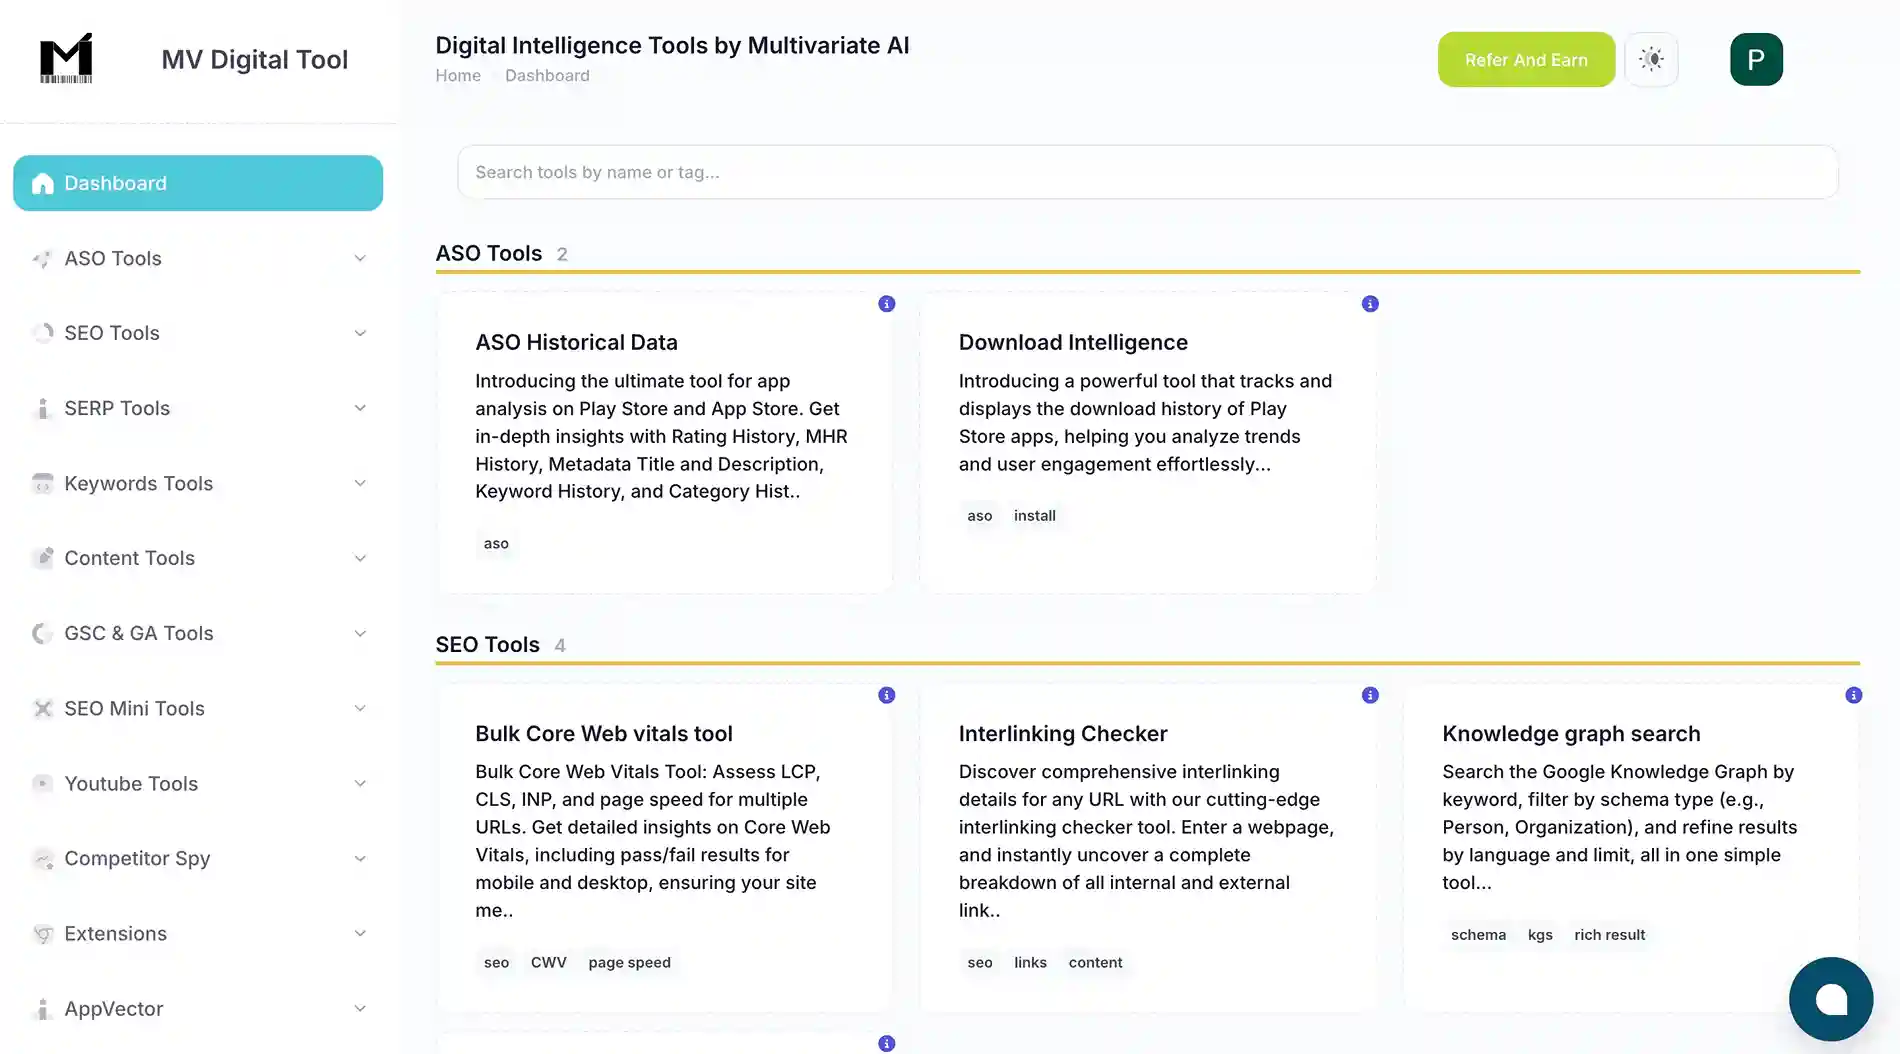Click the 'rich result' tag
The image size is (1900, 1054).
1609,935
